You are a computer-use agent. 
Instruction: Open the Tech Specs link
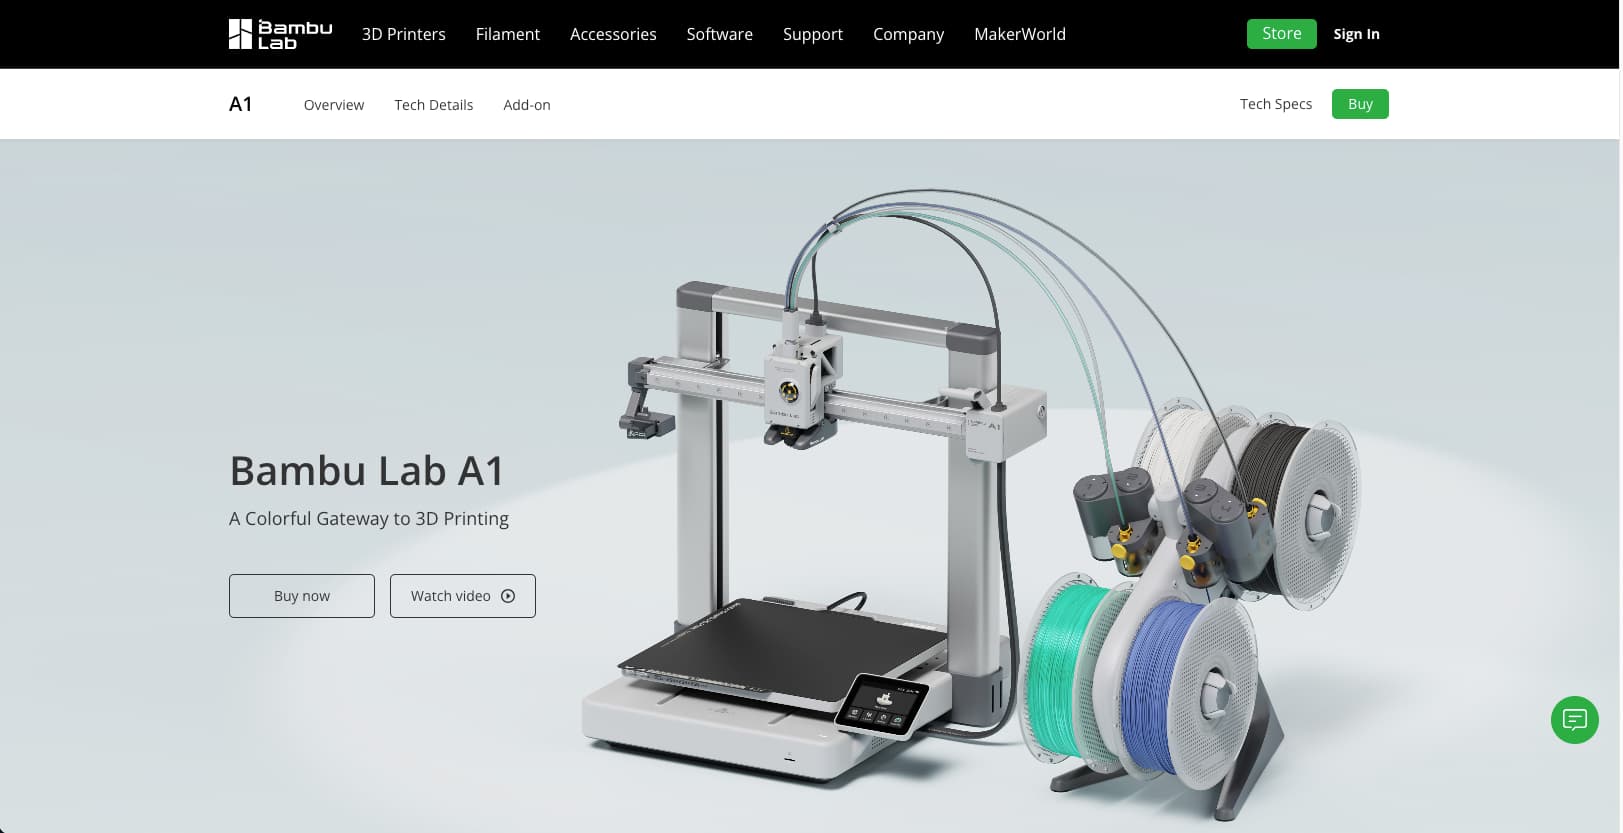click(1276, 104)
